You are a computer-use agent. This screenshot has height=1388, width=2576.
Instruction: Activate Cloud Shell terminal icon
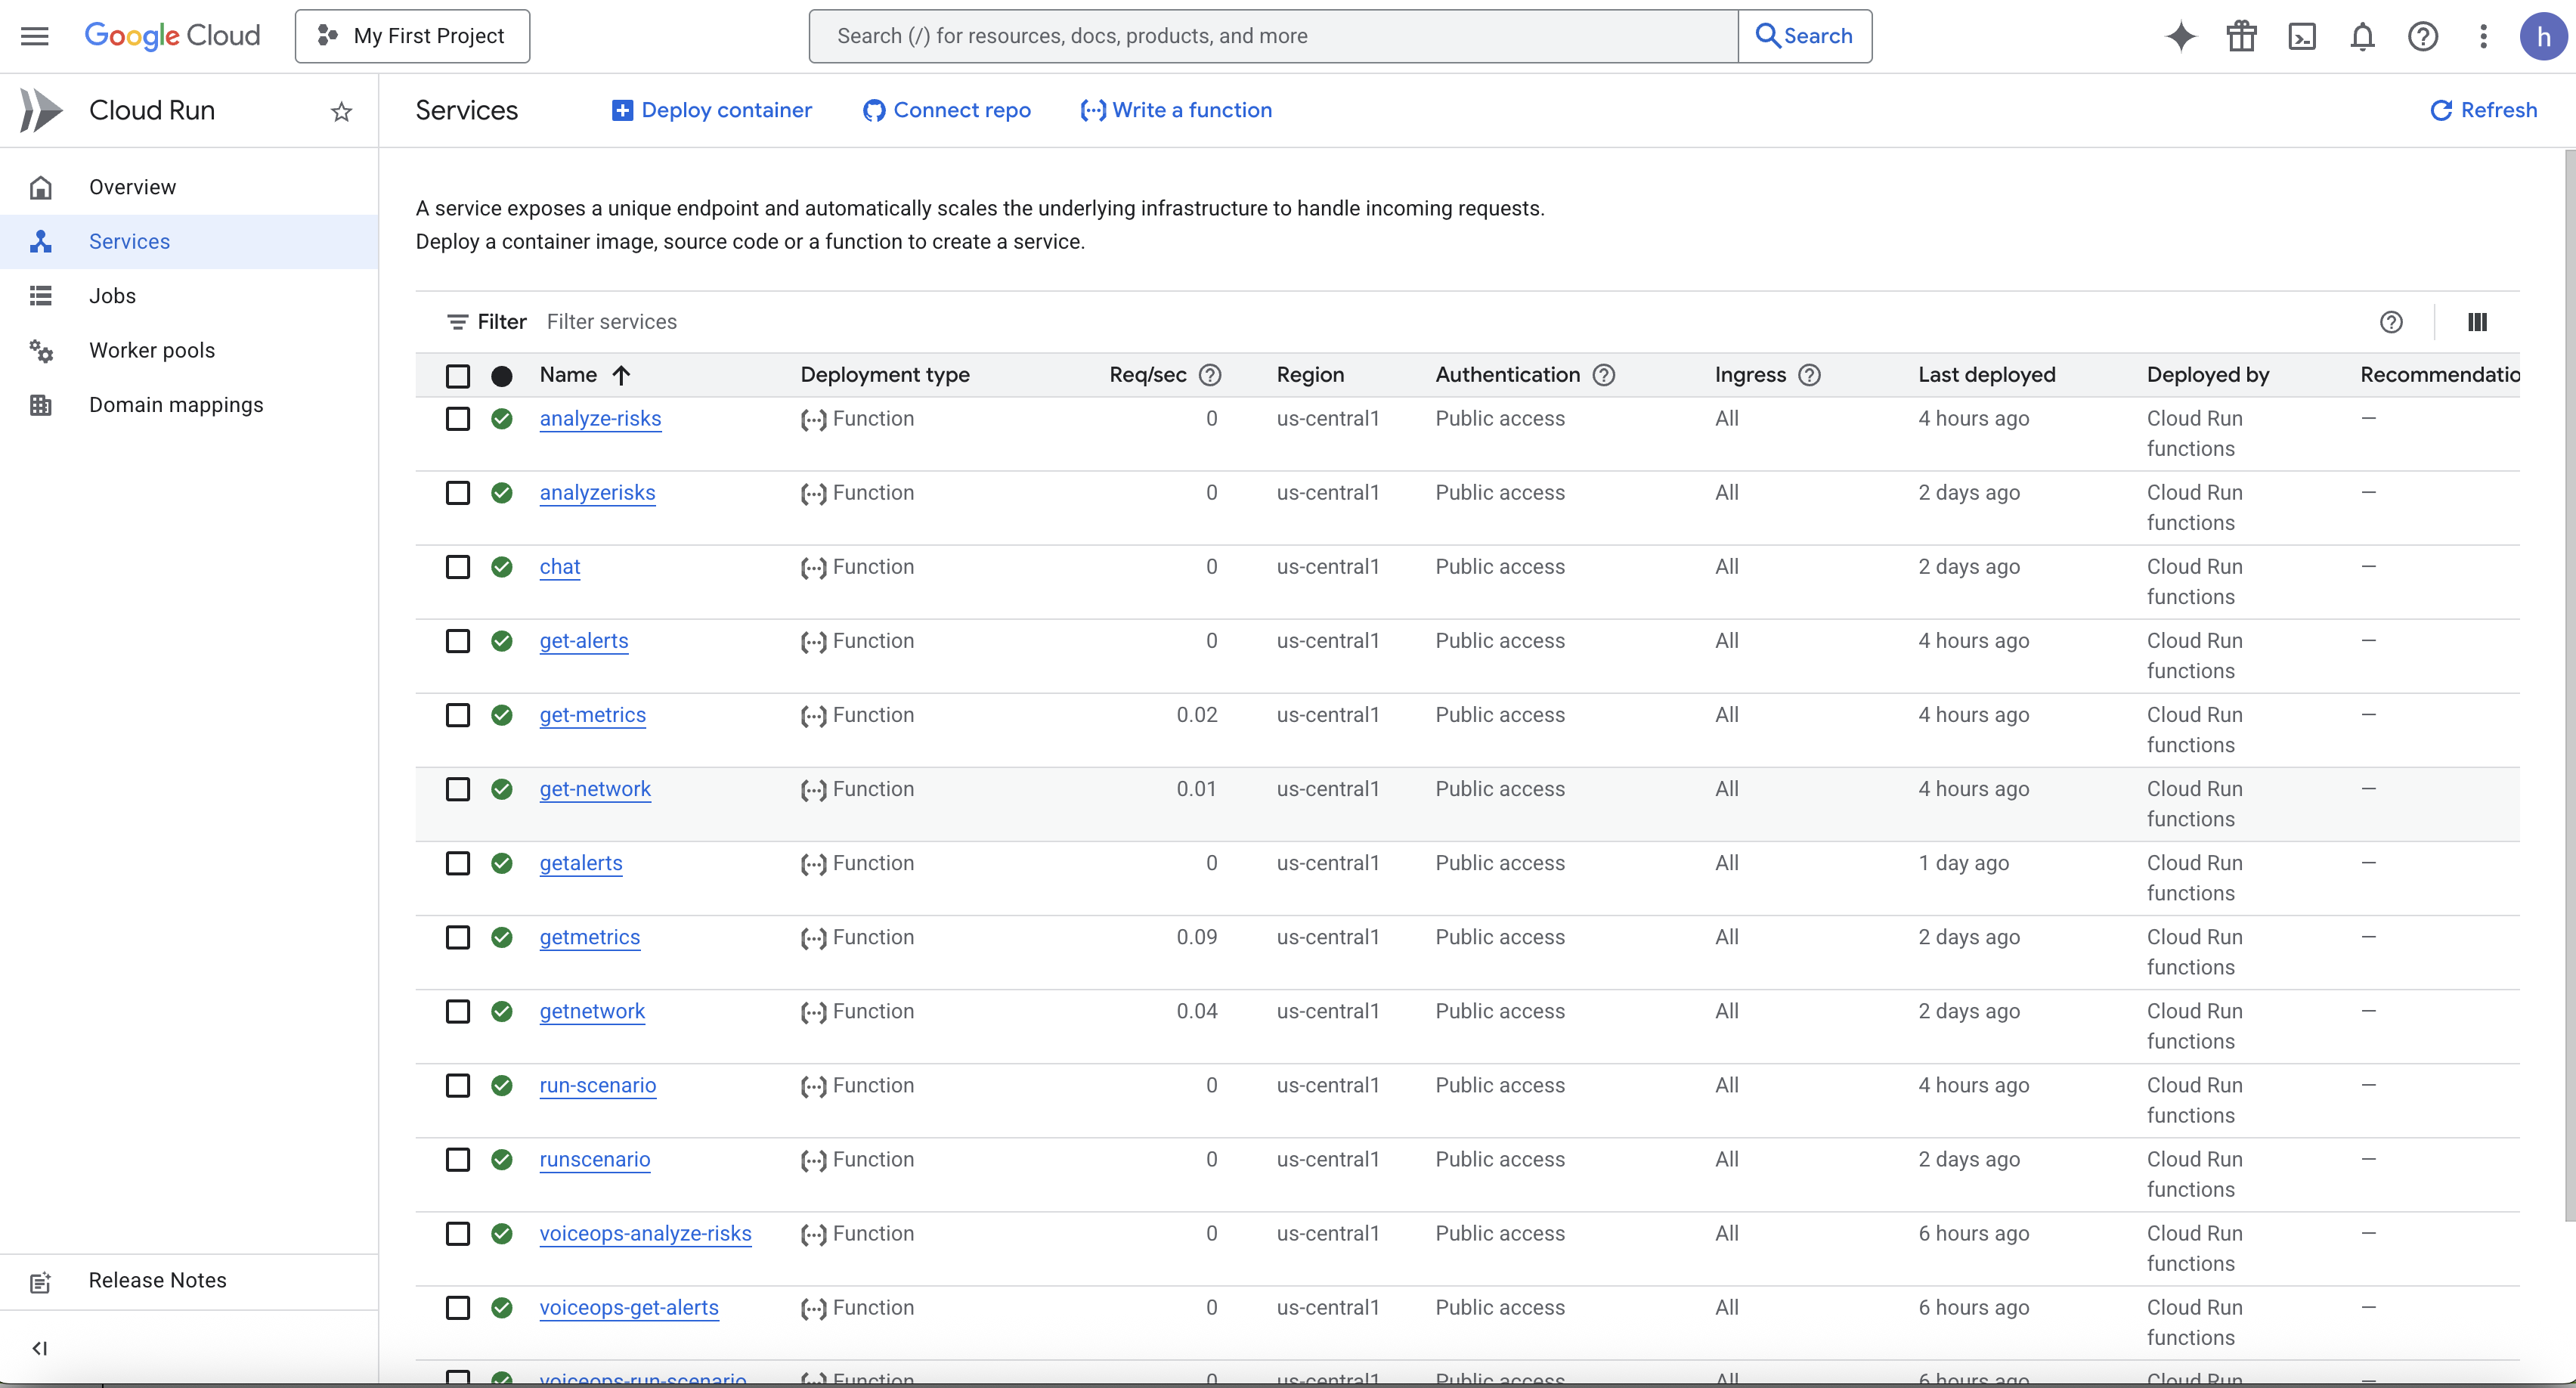[x=2301, y=37]
